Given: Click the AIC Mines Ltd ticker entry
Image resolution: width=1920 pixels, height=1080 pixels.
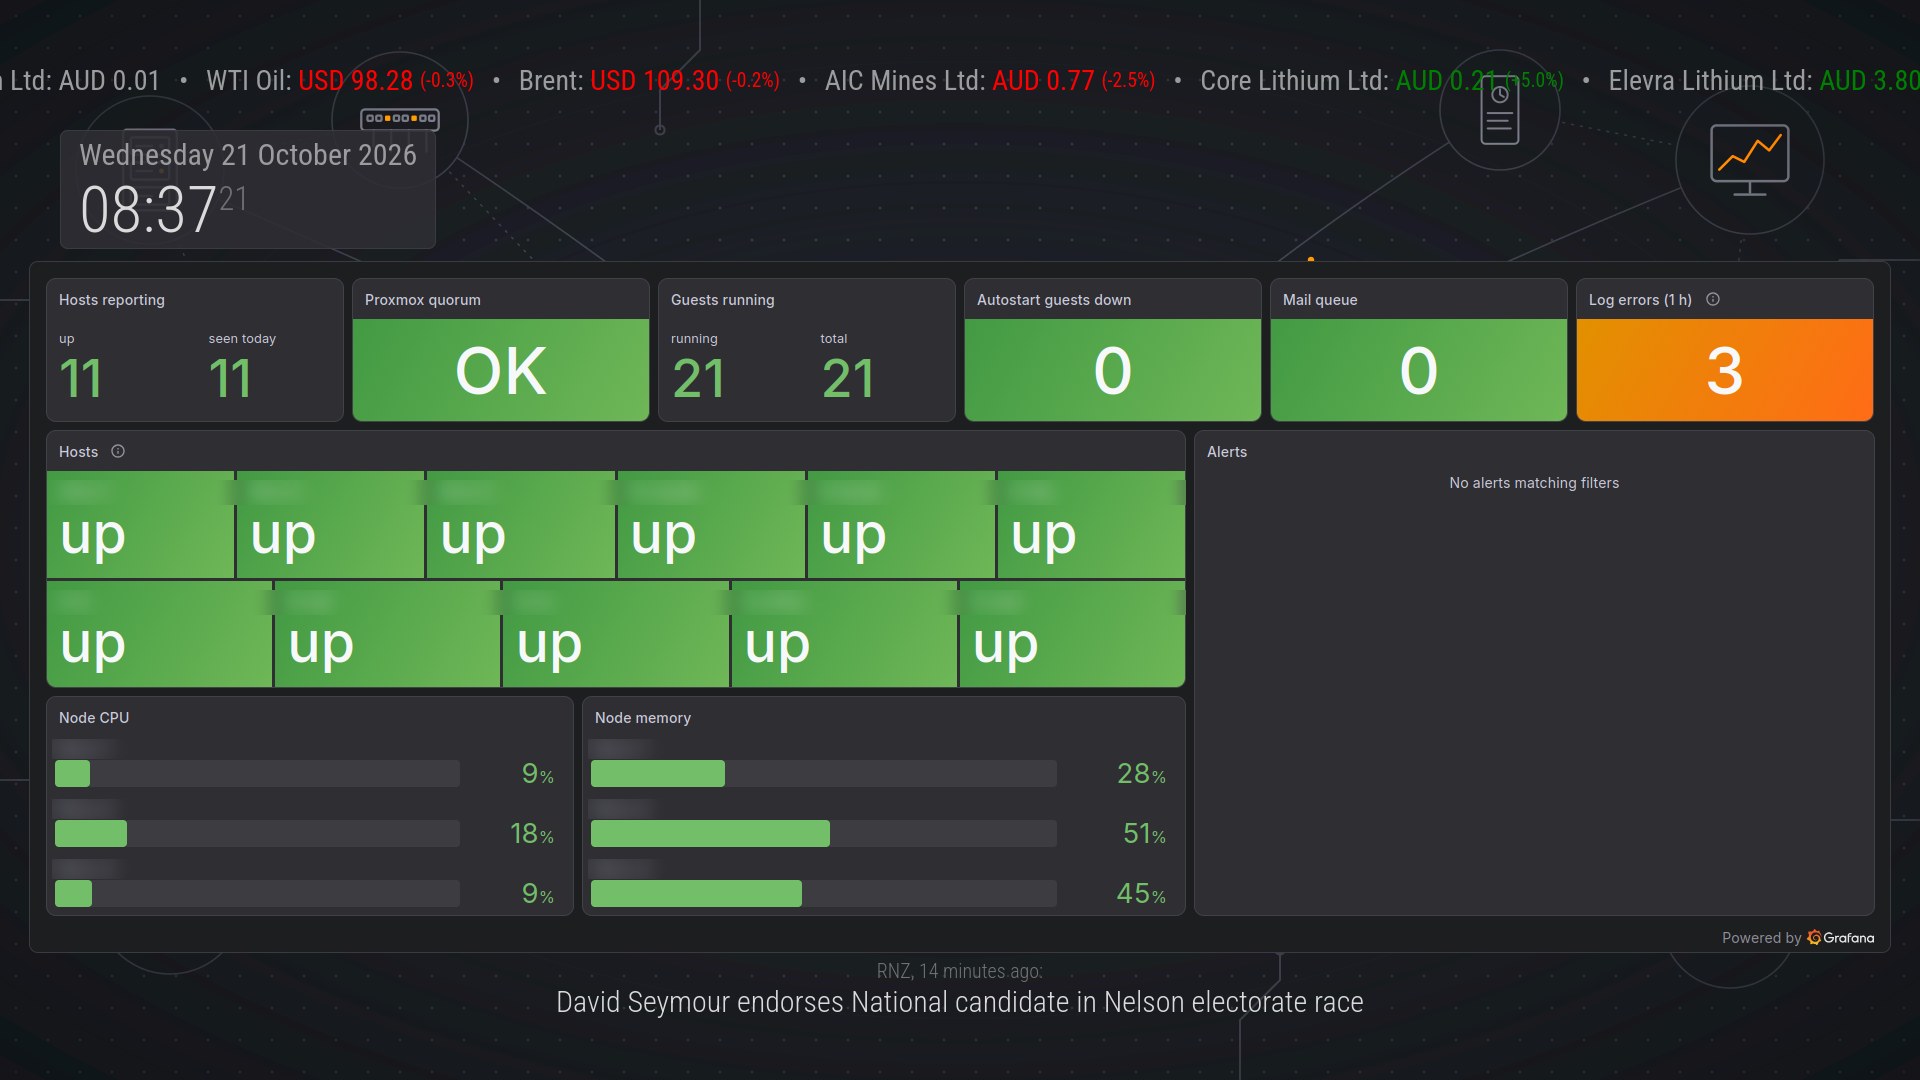Looking at the screenshot, I should [990, 81].
